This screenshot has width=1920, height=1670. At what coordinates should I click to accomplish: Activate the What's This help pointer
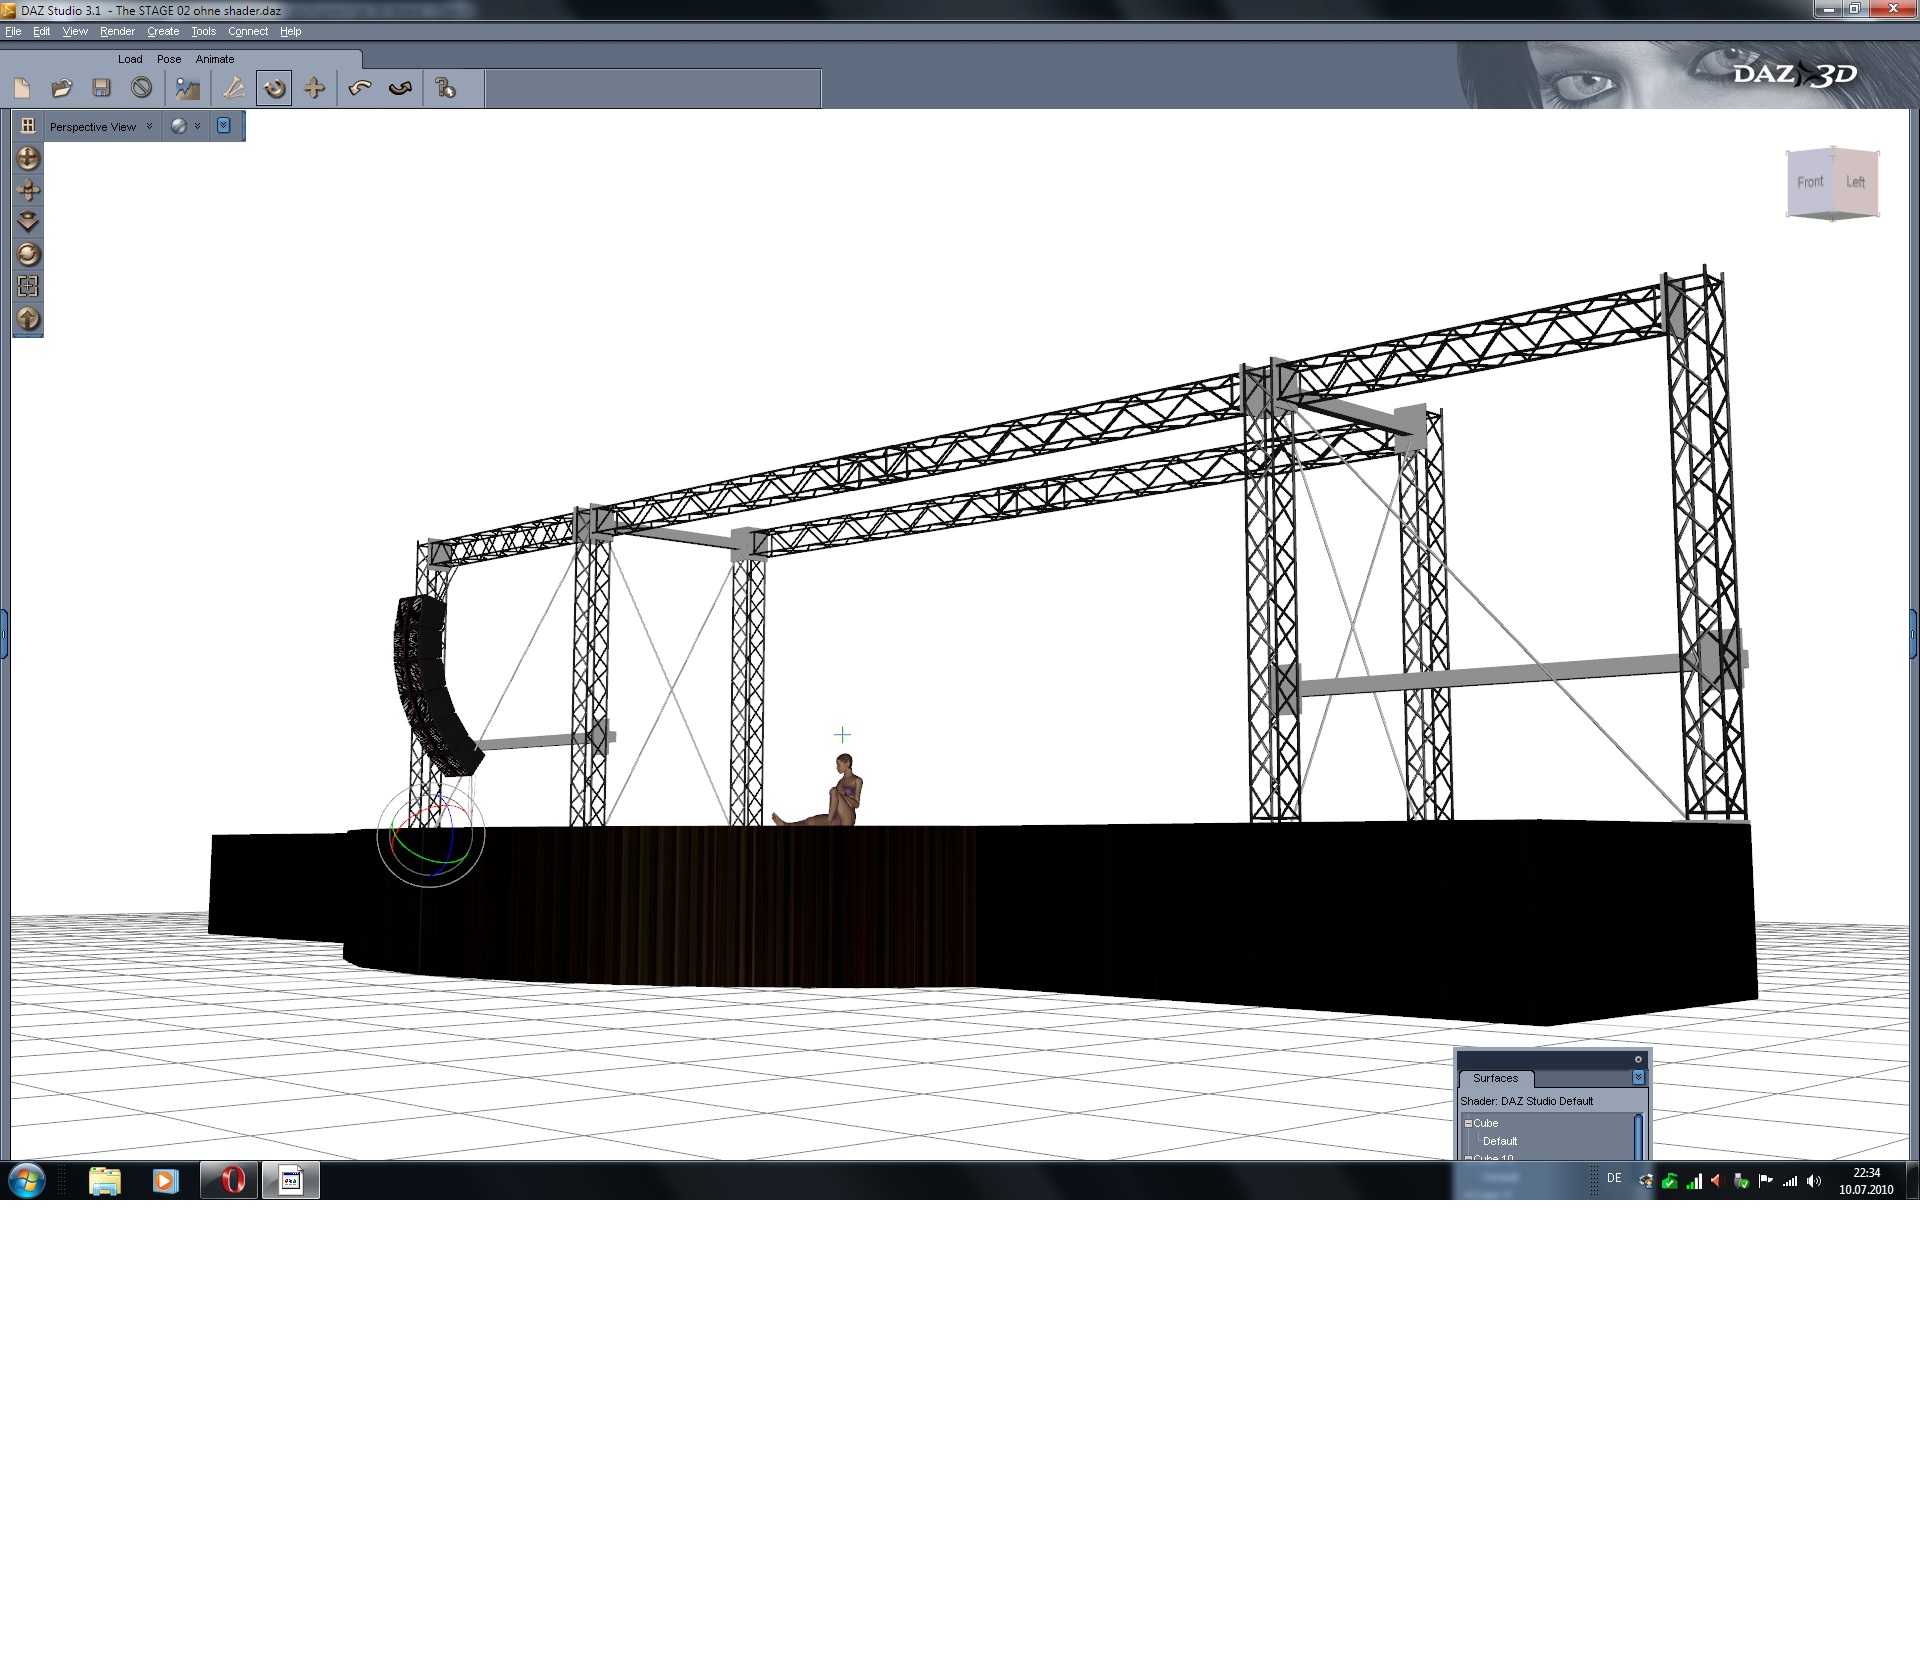pos(445,88)
